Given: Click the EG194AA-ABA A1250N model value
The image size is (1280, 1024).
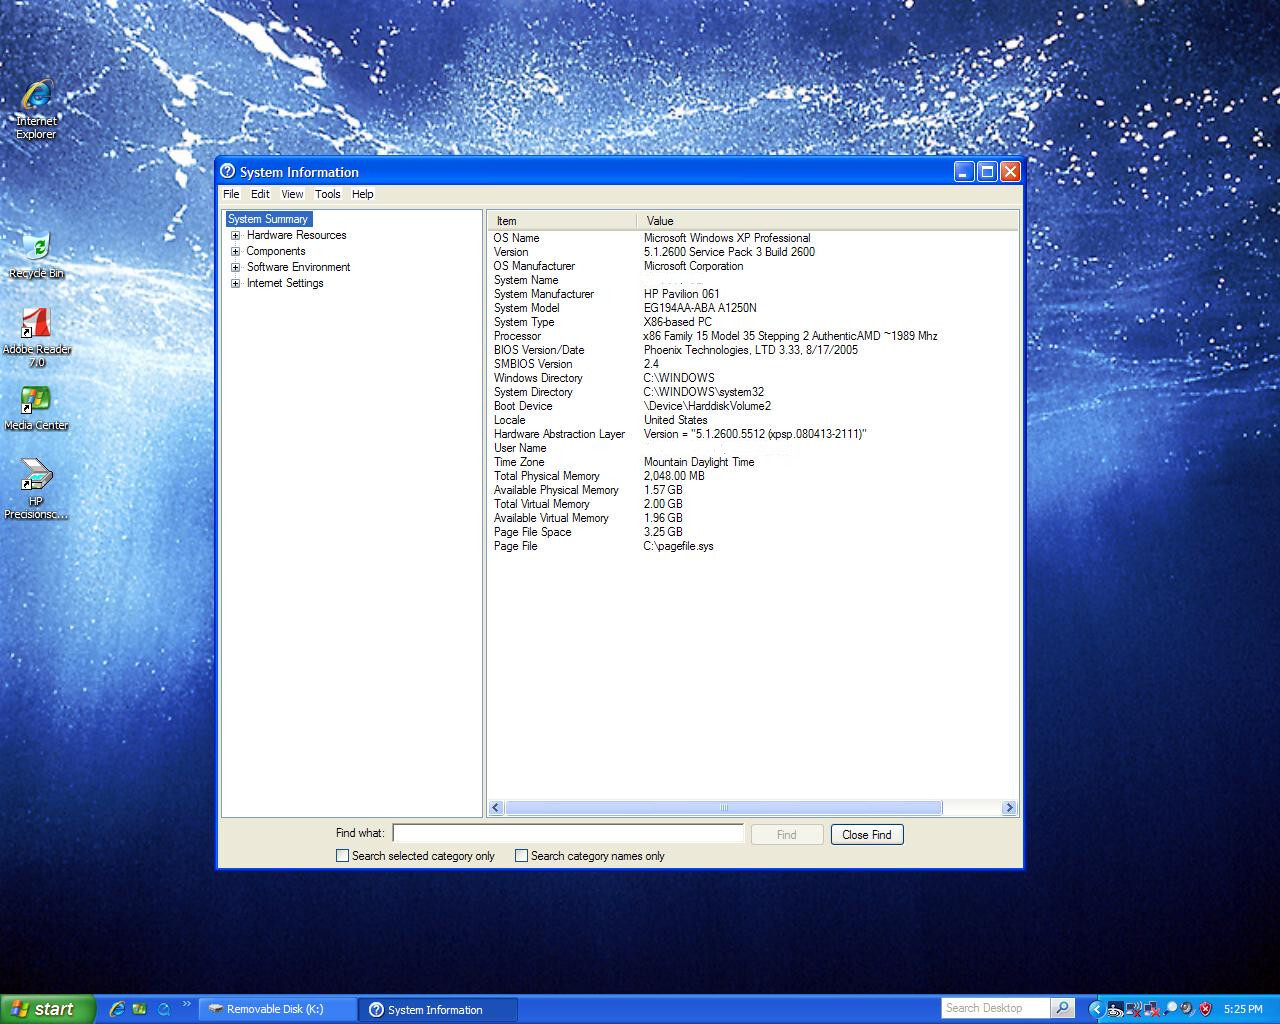Looking at the screenshot, I should point(700,308).
